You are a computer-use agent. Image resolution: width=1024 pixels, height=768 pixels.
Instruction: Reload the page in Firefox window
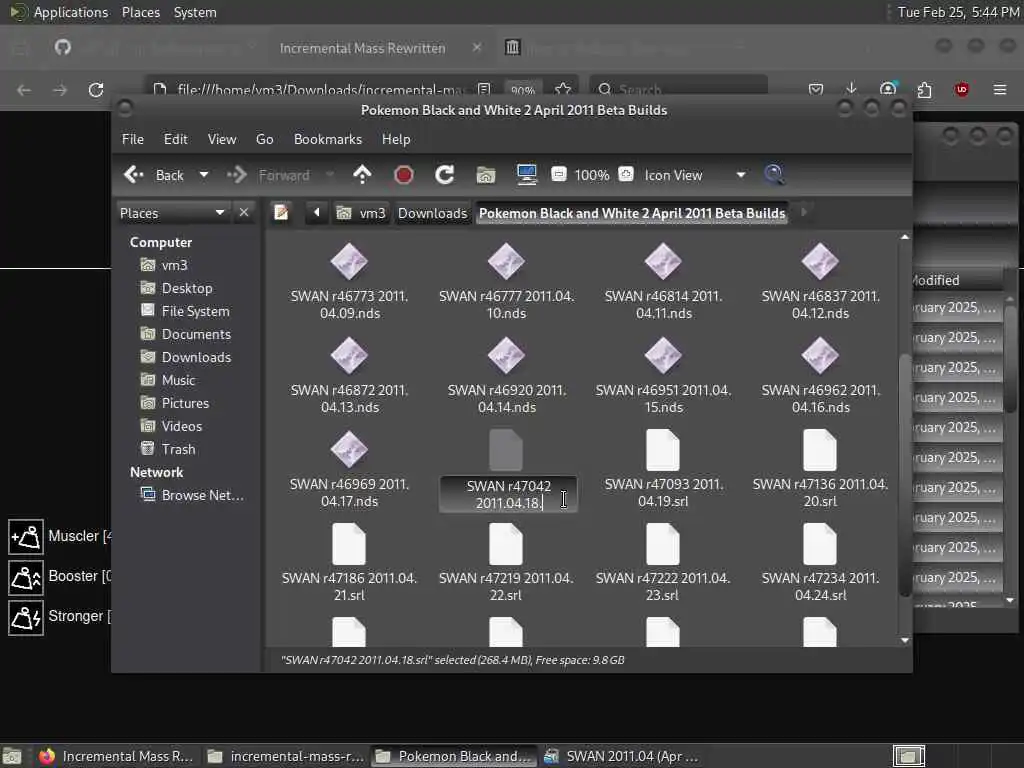pos(96,89)
